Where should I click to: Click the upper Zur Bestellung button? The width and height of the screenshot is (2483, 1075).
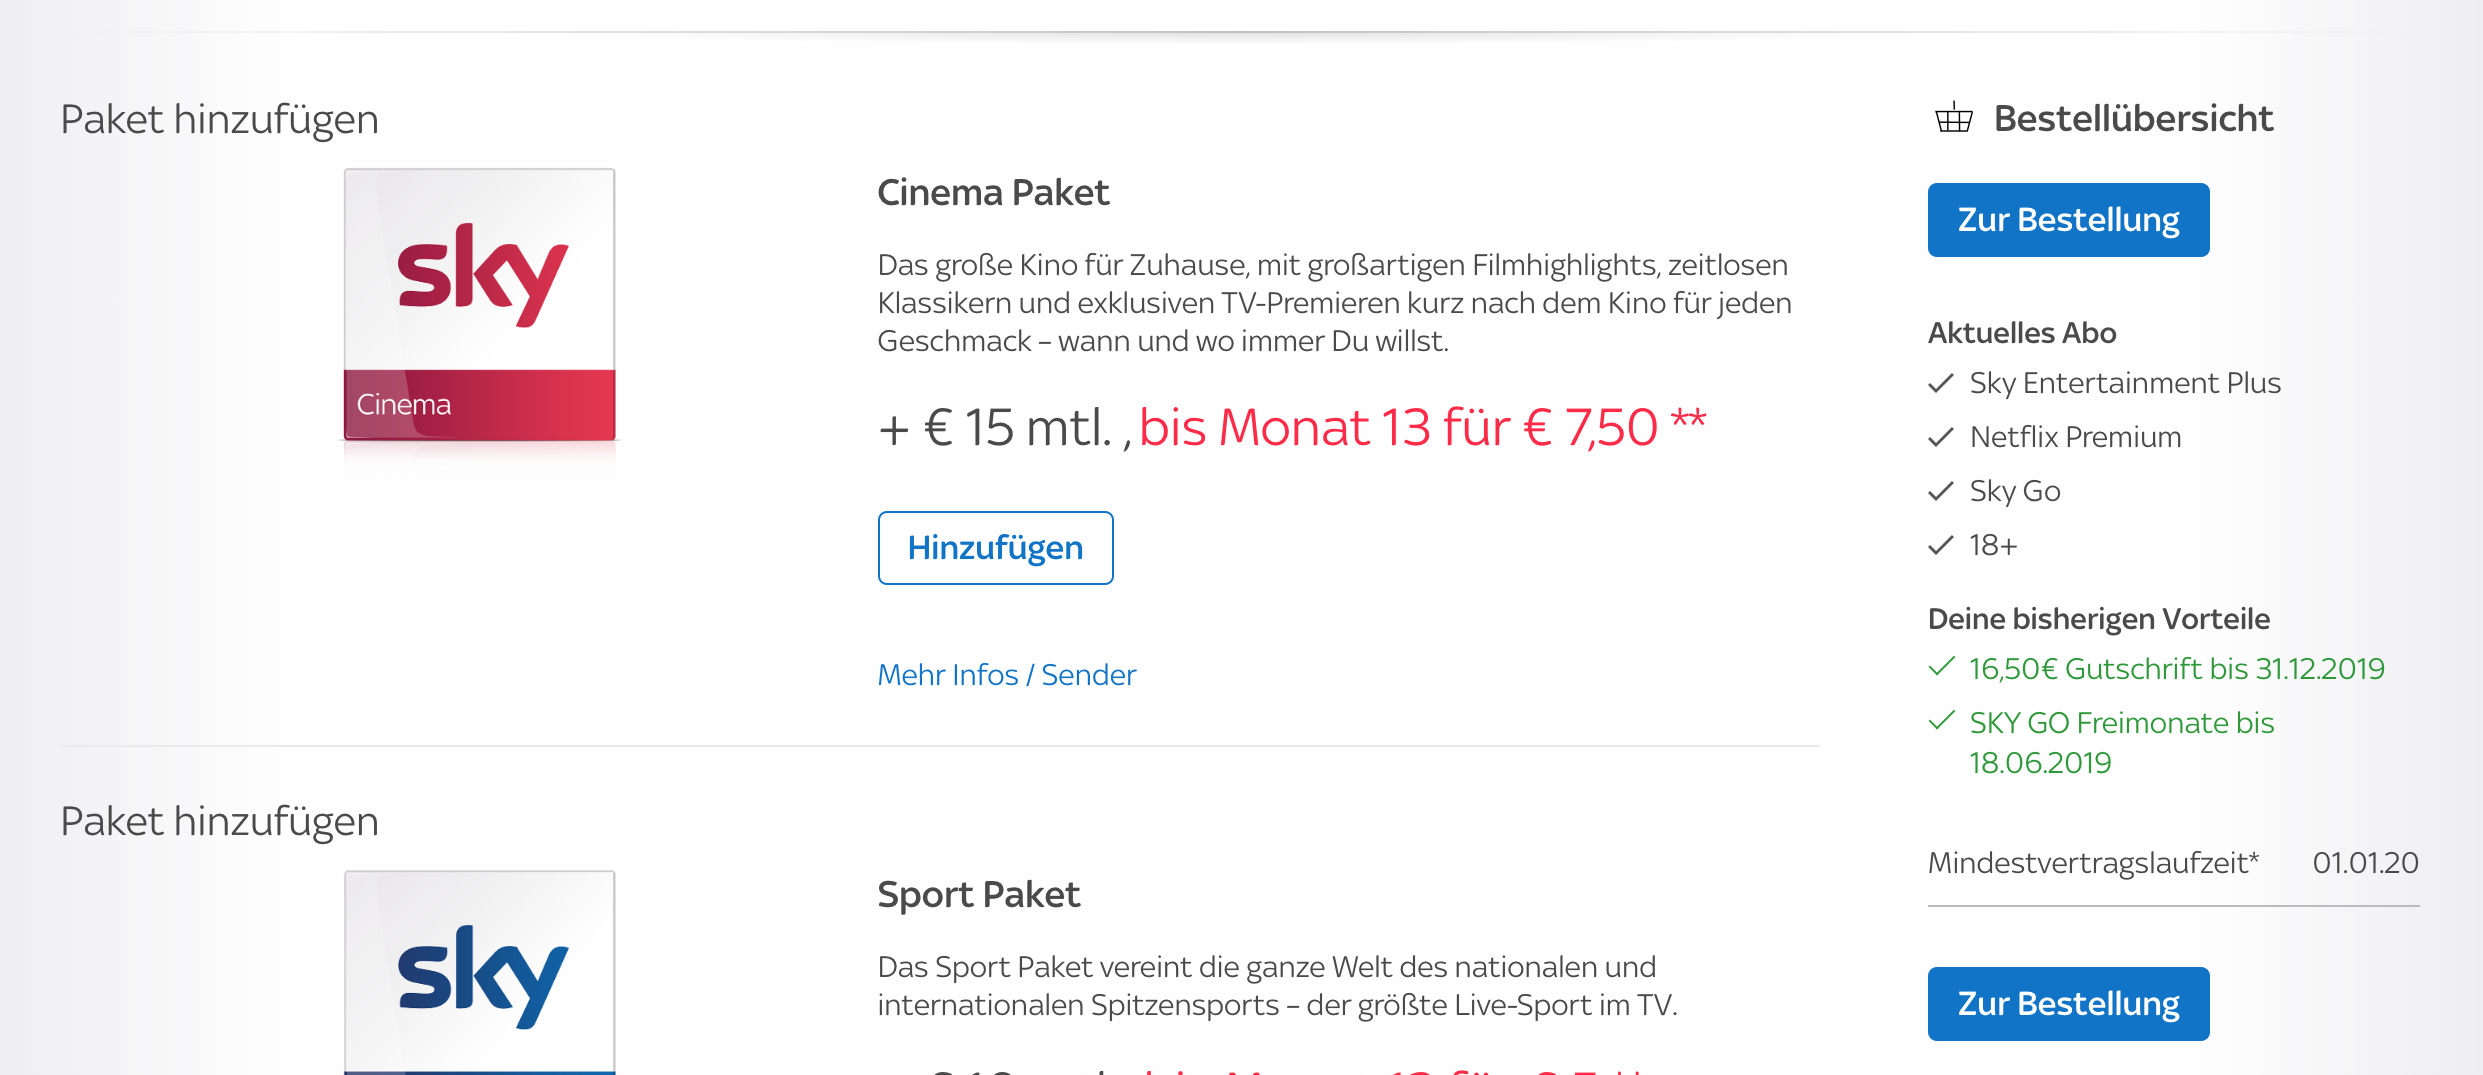pos(2068,220)
